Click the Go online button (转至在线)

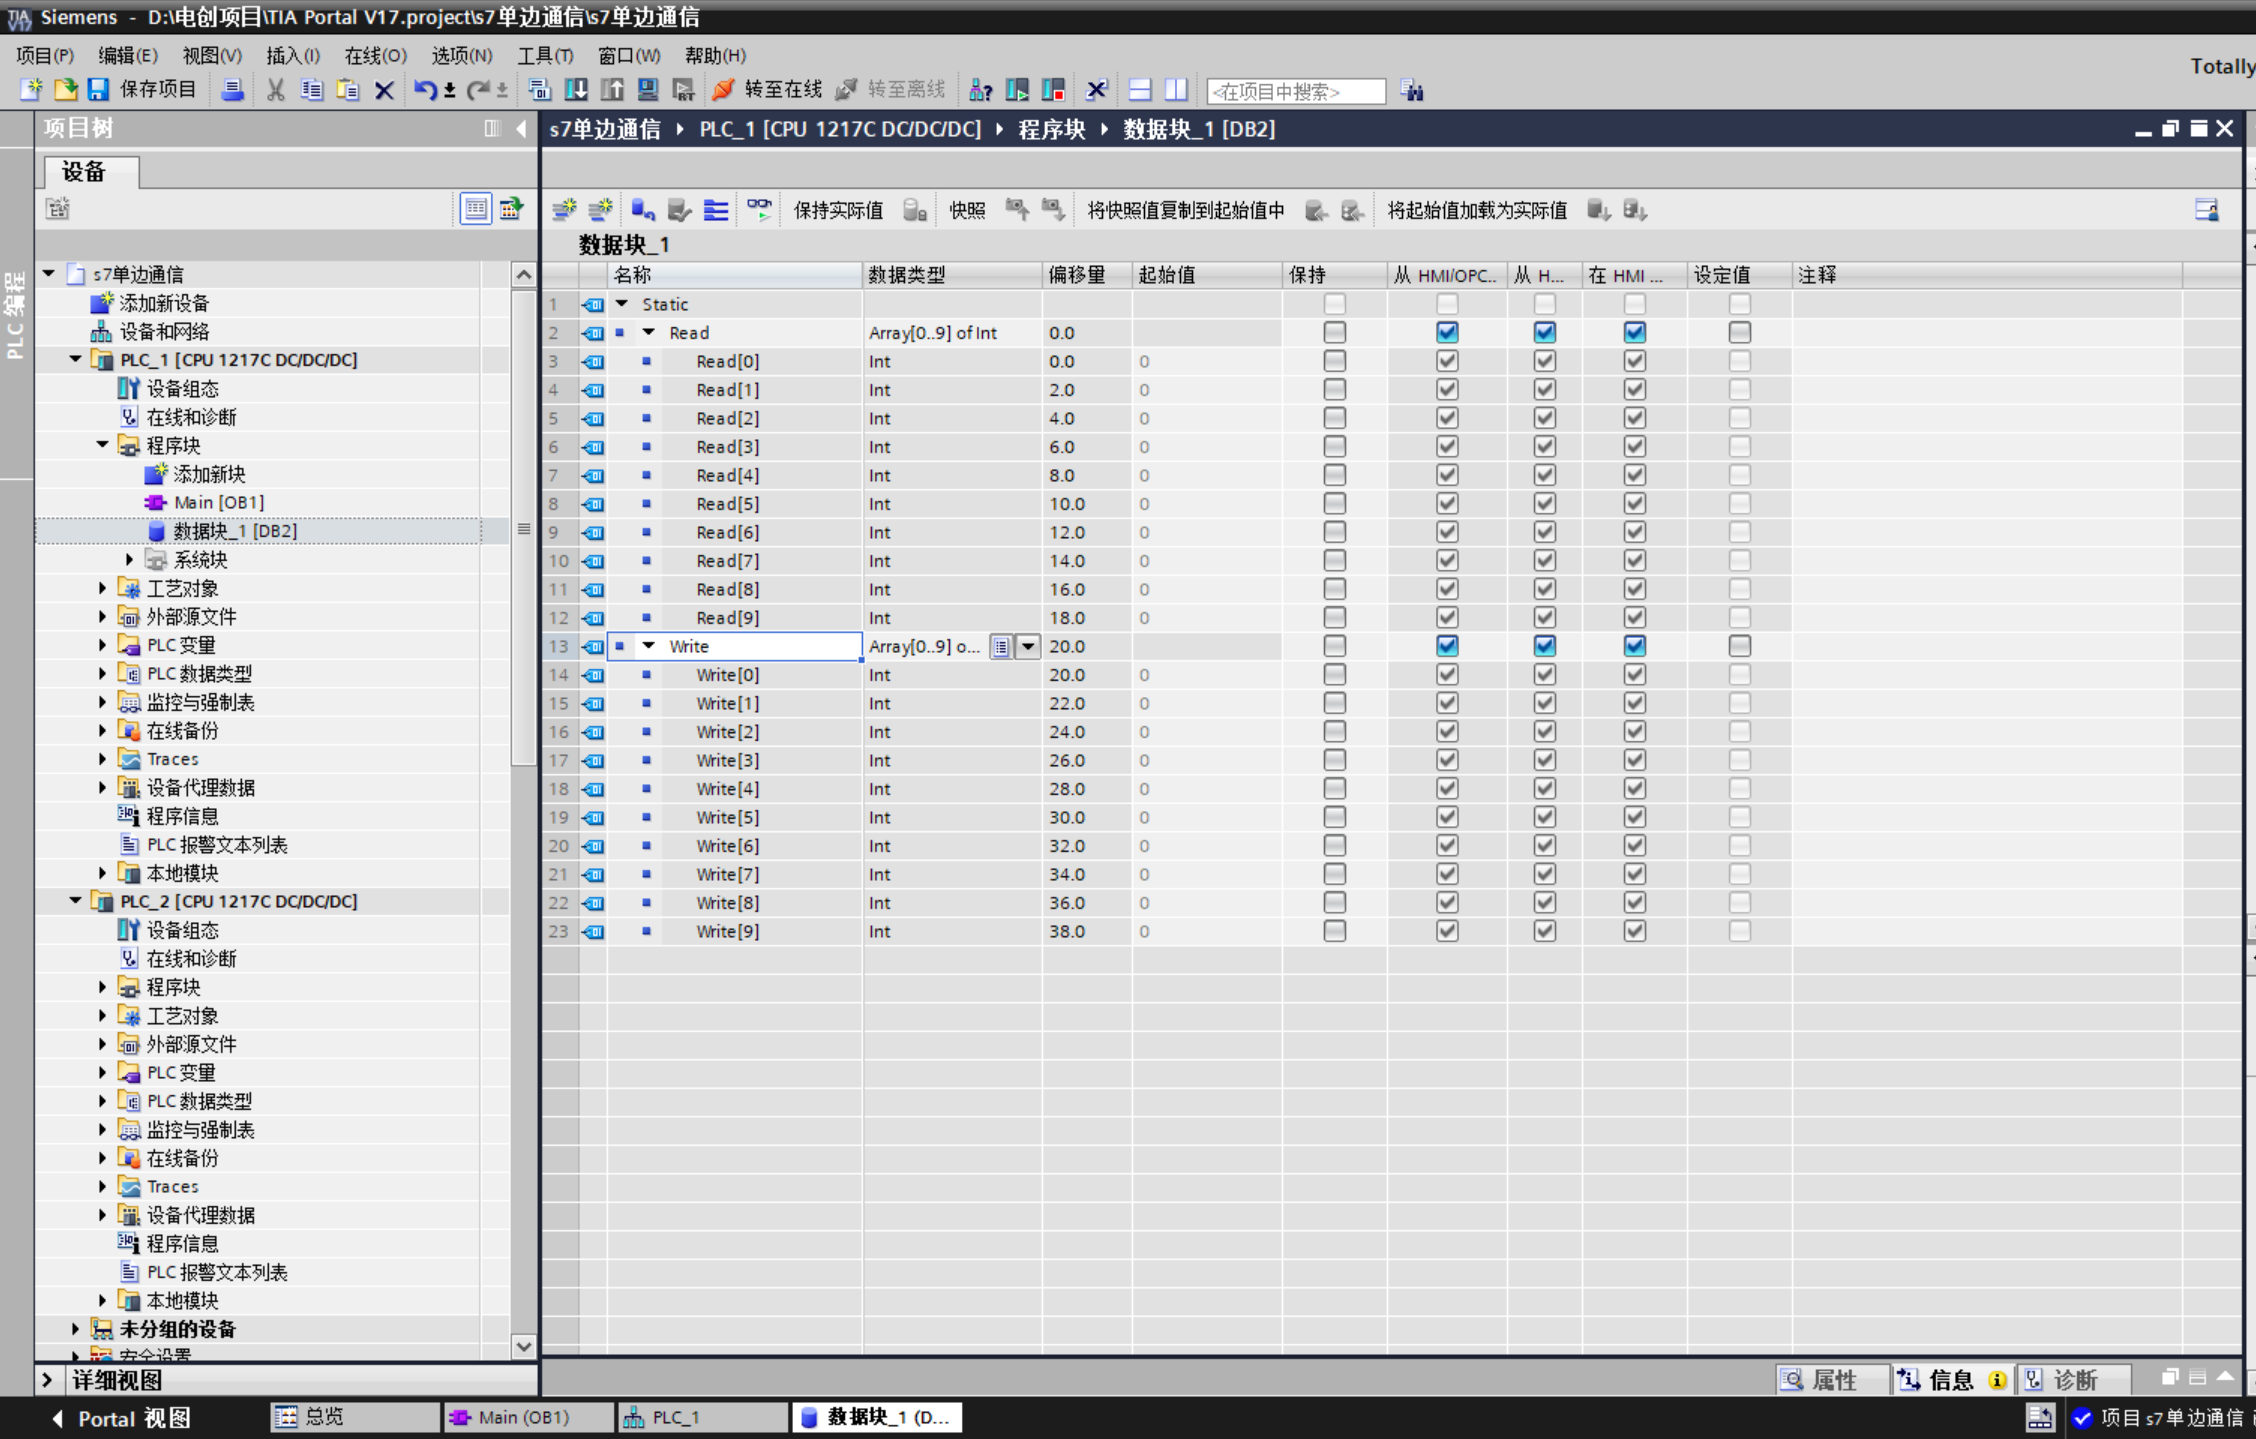coord(768,90)
